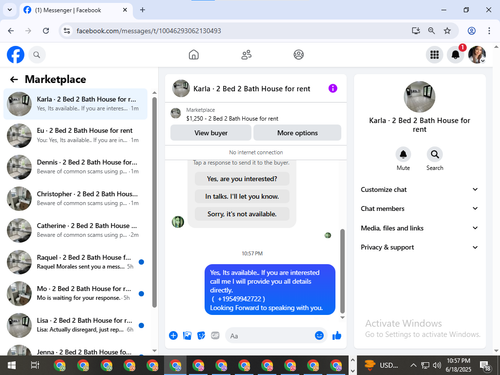Viewport: 500px width, 375px height.
Task: Choose a GIF icon in composer
Action: coord(215,335)
